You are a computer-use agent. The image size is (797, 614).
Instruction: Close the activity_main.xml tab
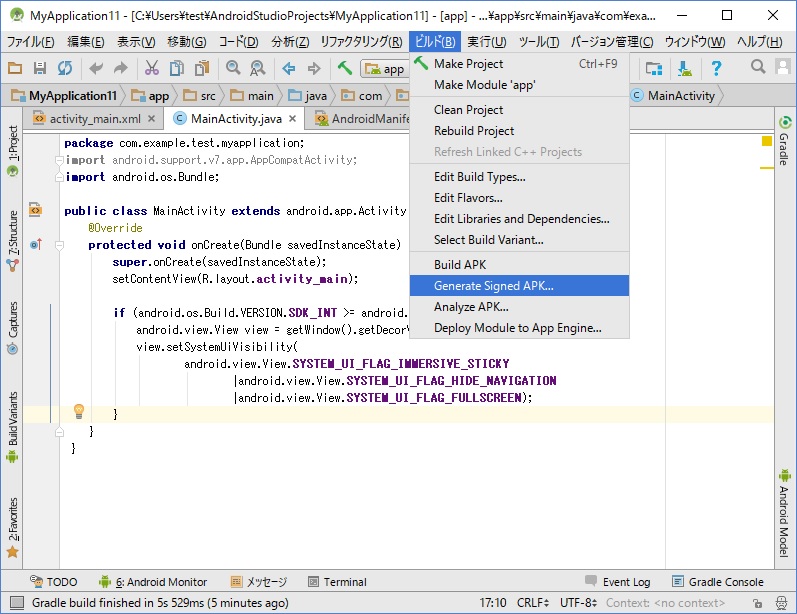(x=151, y=119)
